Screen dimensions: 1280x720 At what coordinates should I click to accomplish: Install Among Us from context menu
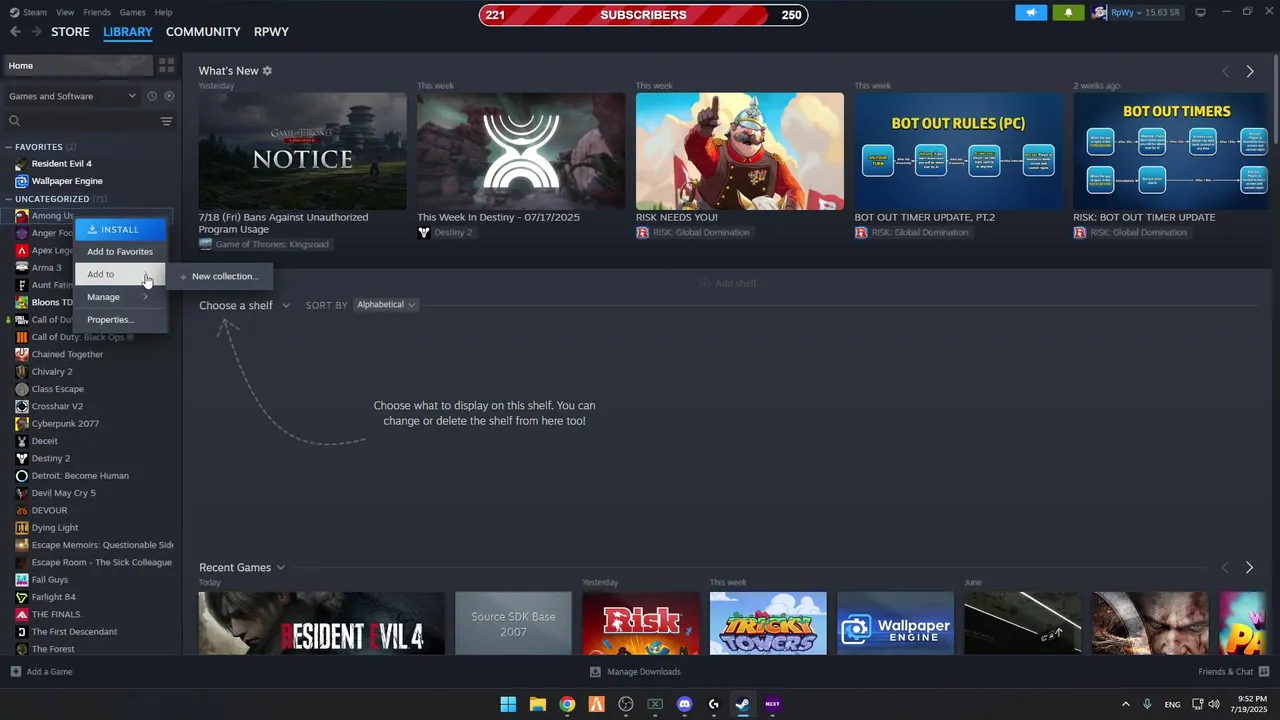tap(120, 229)
